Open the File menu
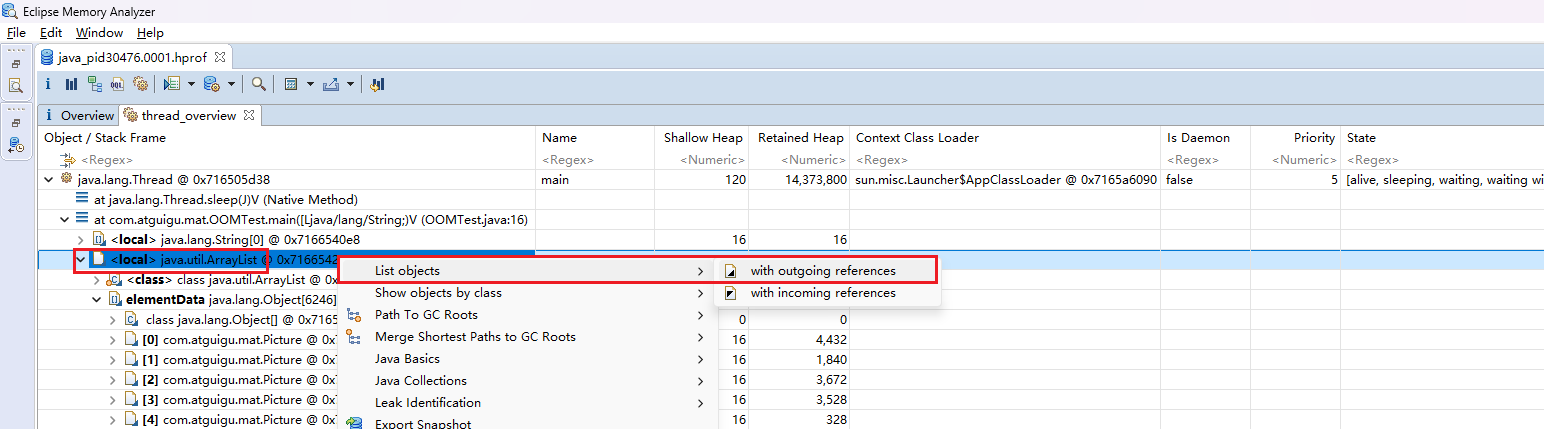This screenshot has height=429, width=1544. point(16,33)
